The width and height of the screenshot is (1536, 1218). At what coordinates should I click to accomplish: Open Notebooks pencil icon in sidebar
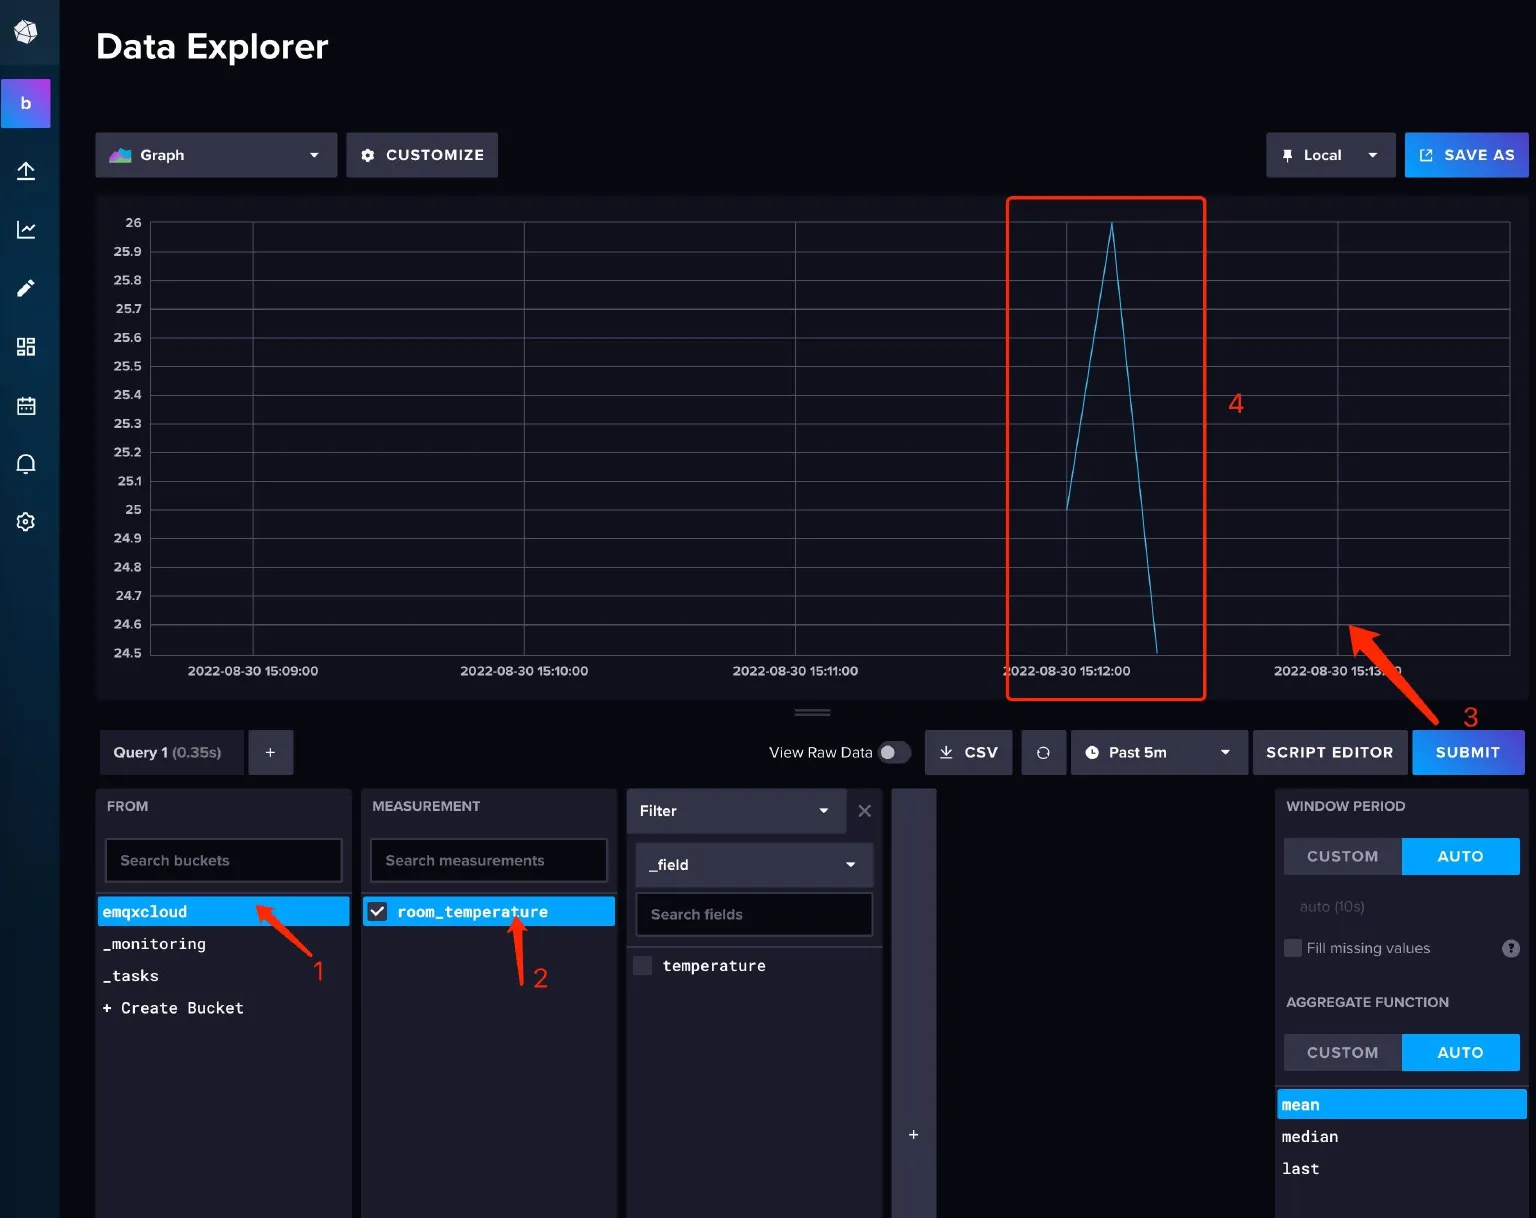coord(26,288)
